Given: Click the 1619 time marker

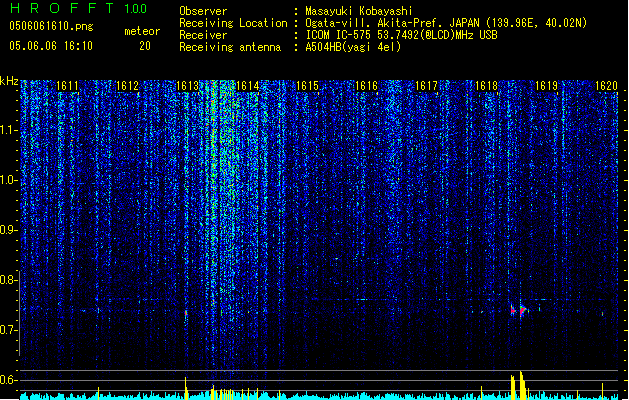Looking at the screenshot, I should (x=546, y=86).
